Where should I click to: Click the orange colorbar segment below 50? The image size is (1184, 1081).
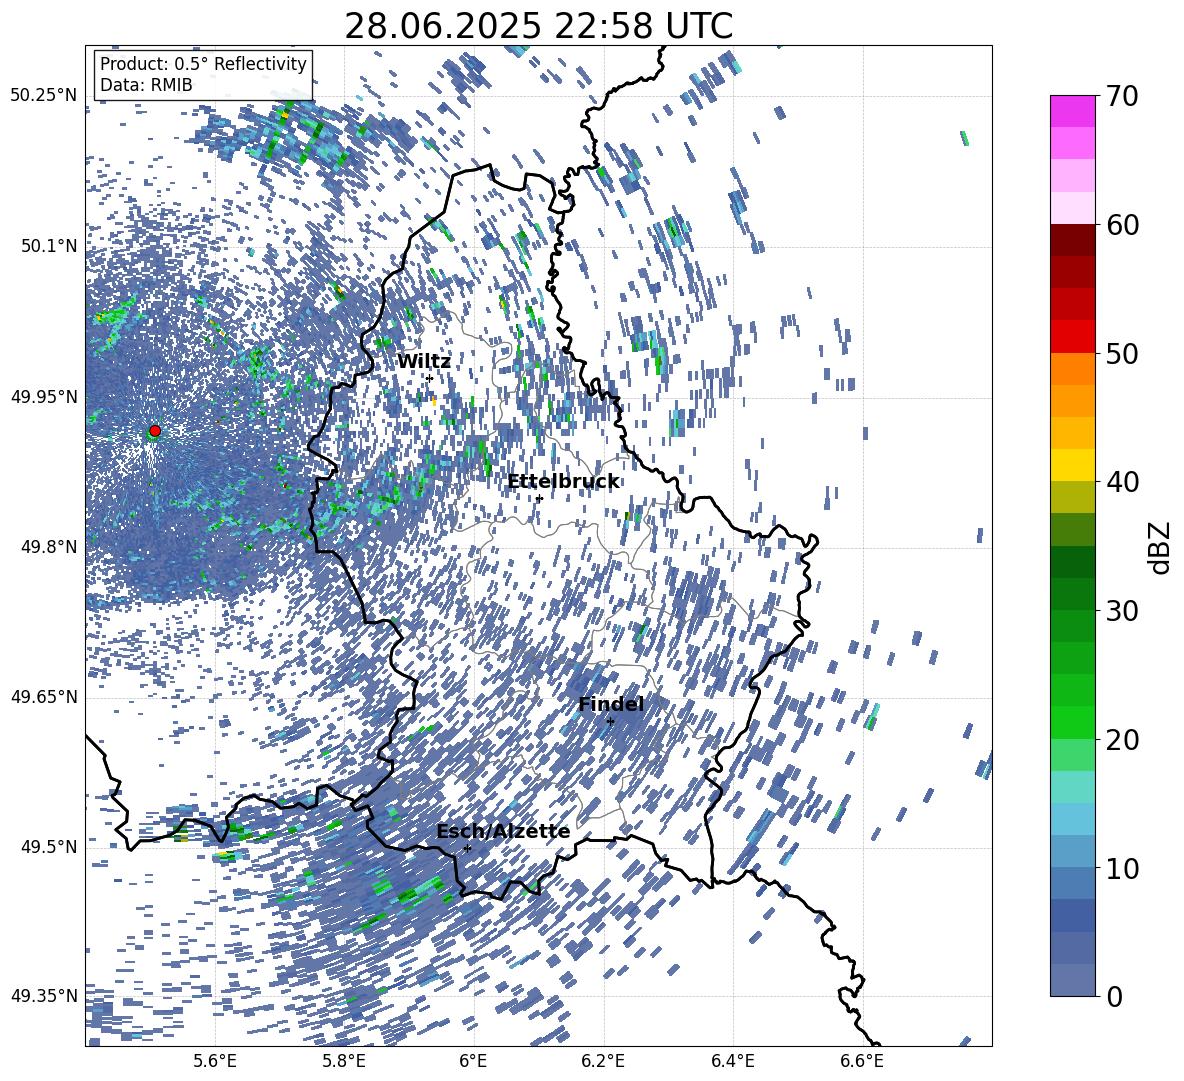click(x=1072, y=369)
